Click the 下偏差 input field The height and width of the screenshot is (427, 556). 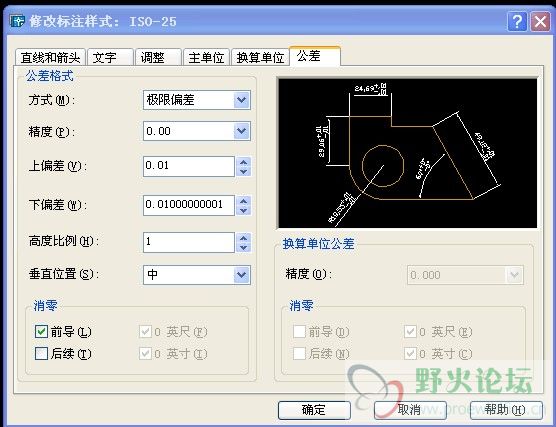189,205
